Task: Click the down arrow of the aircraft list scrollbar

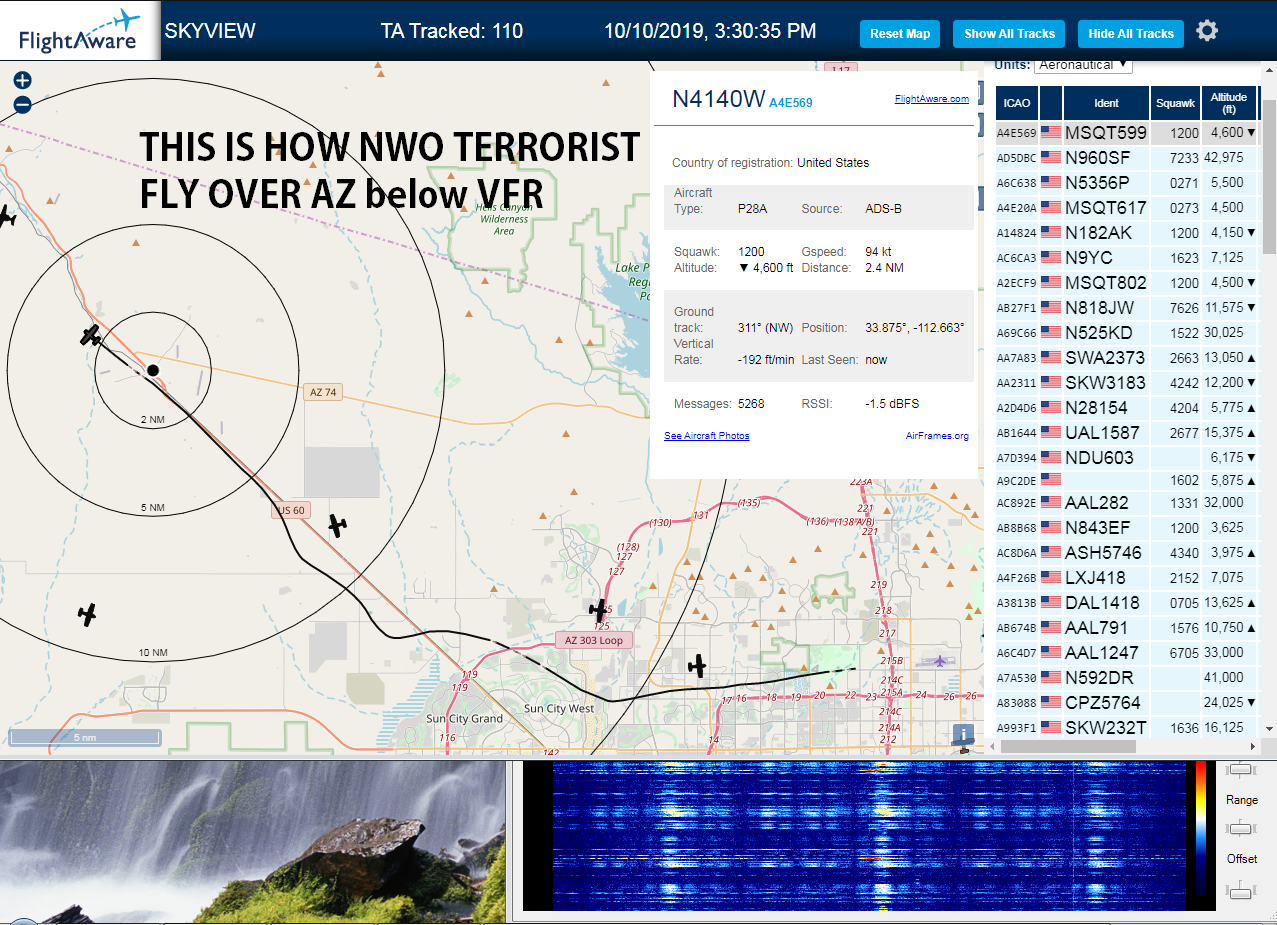Action: tap(1269, 729)
